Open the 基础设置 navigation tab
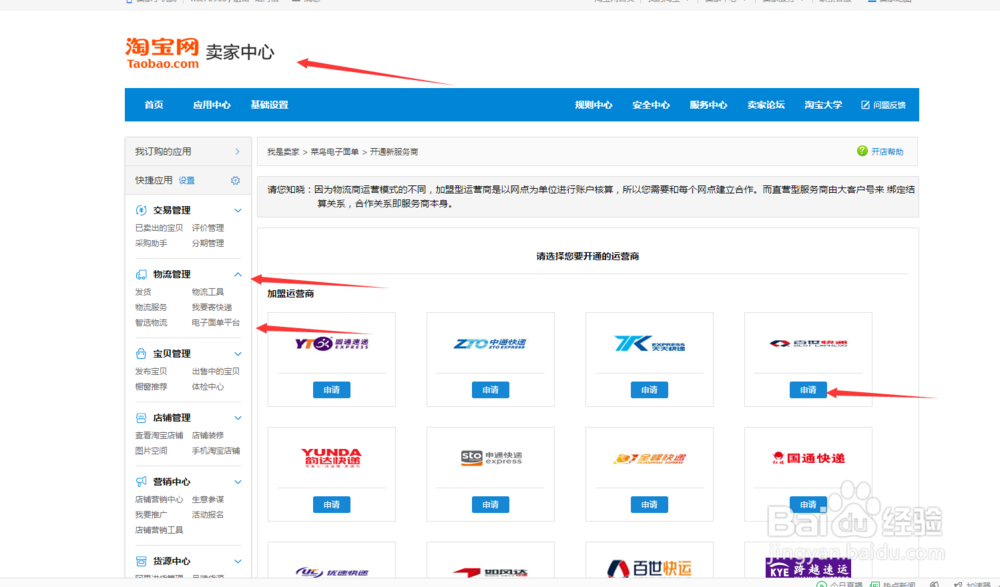This screenshot has width=1000, height=587. 269,105
